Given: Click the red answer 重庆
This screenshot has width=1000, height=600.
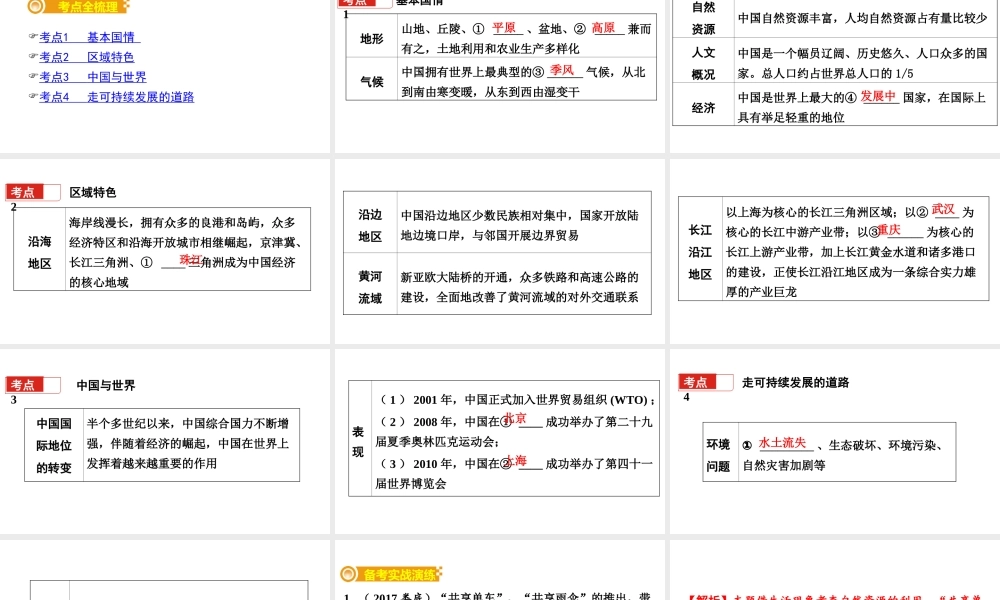Looking at the screenshot, I should (889, 230).
